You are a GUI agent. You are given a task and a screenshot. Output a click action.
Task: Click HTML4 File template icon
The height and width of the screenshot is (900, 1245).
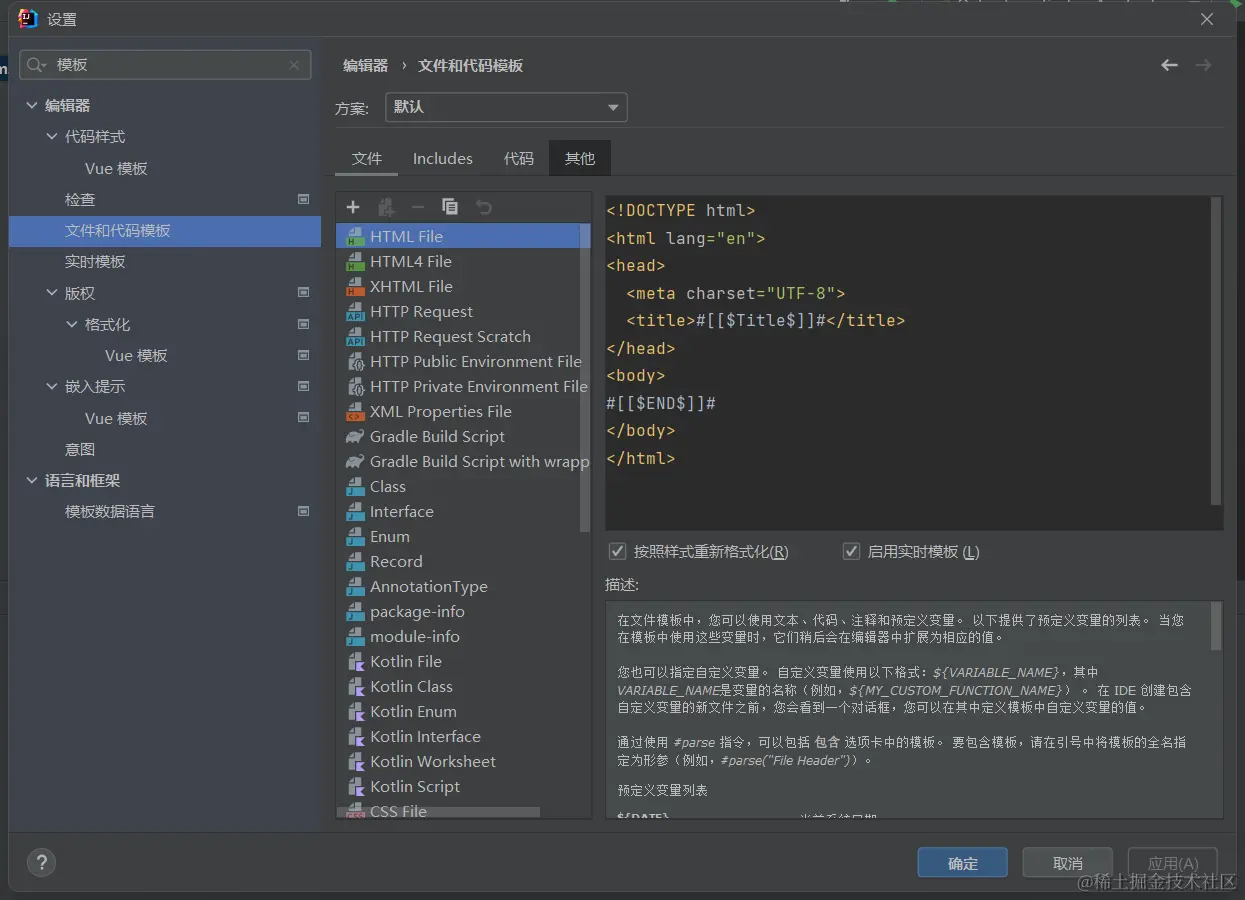click(354, 262)
